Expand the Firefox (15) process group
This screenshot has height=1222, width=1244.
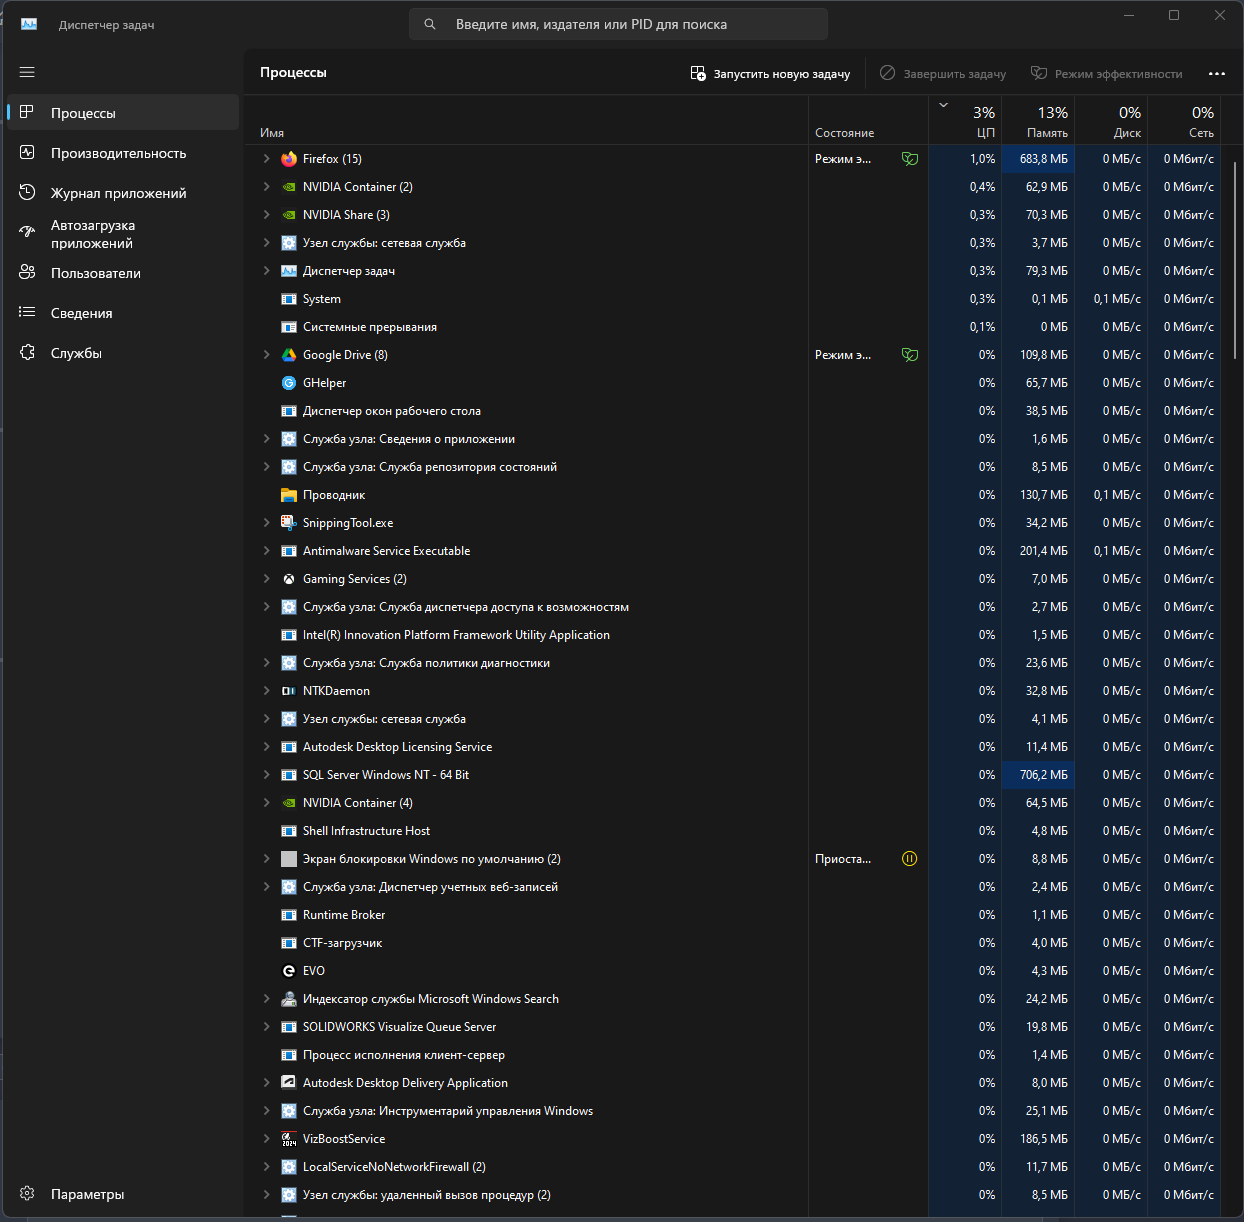(266, 159)
